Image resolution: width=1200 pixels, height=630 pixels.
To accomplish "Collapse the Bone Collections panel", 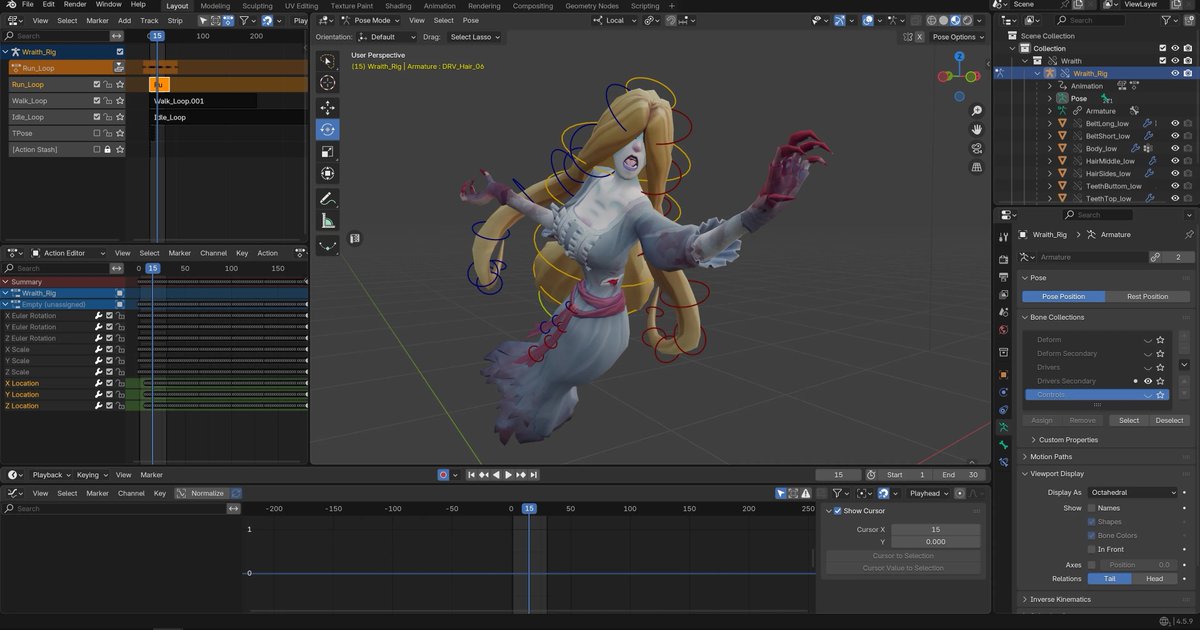I will pyautogui.click(x=1057, y=317).
